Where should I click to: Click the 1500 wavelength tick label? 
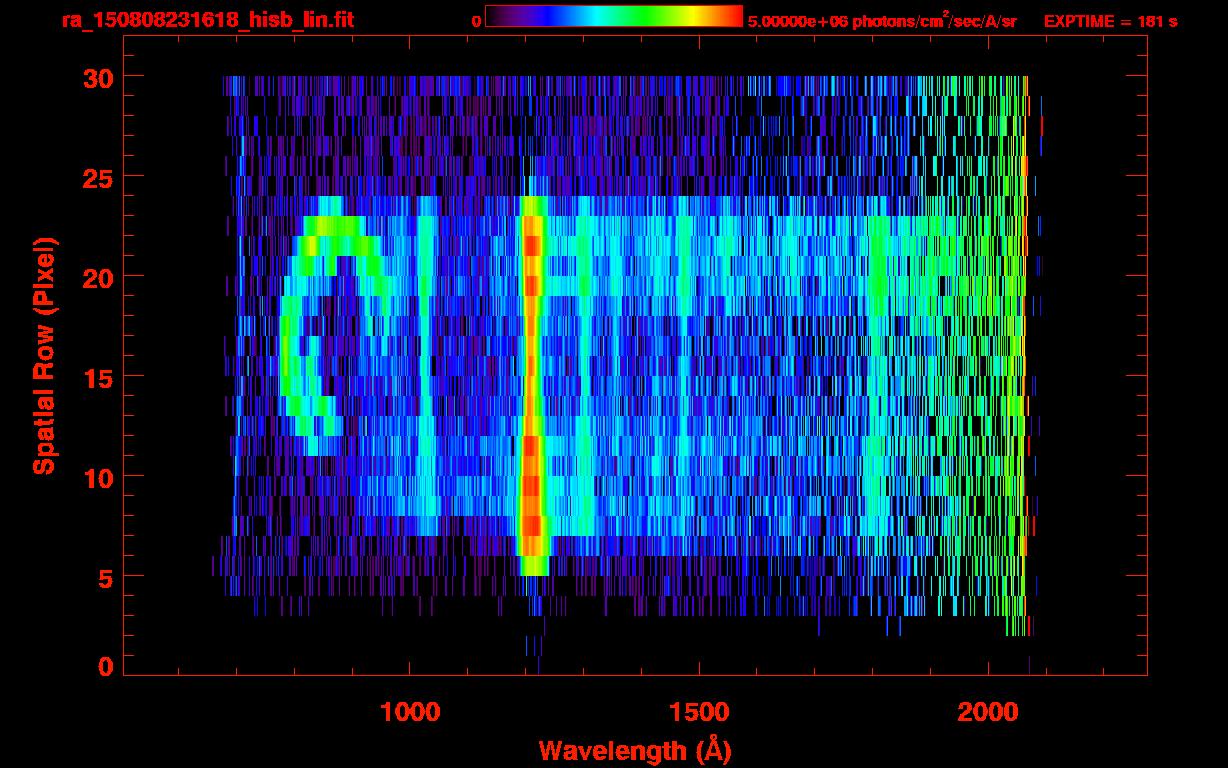(x=699, y=712)
